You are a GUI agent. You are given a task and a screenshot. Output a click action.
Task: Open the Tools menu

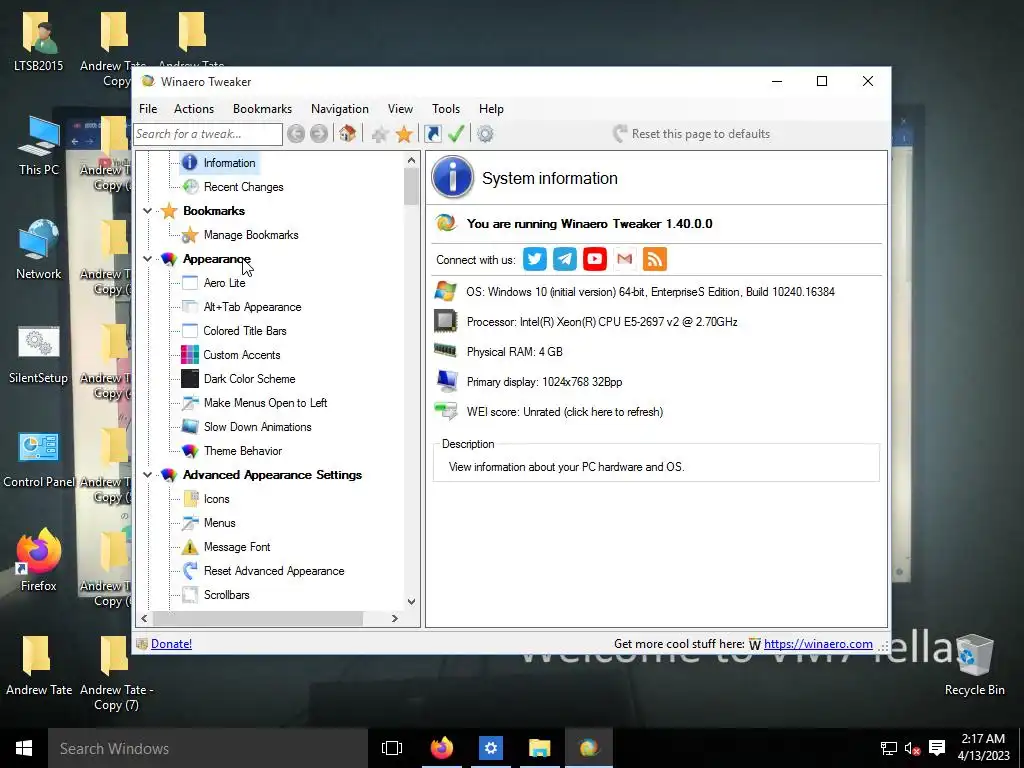pyautogui.click(x=446, y=109)
